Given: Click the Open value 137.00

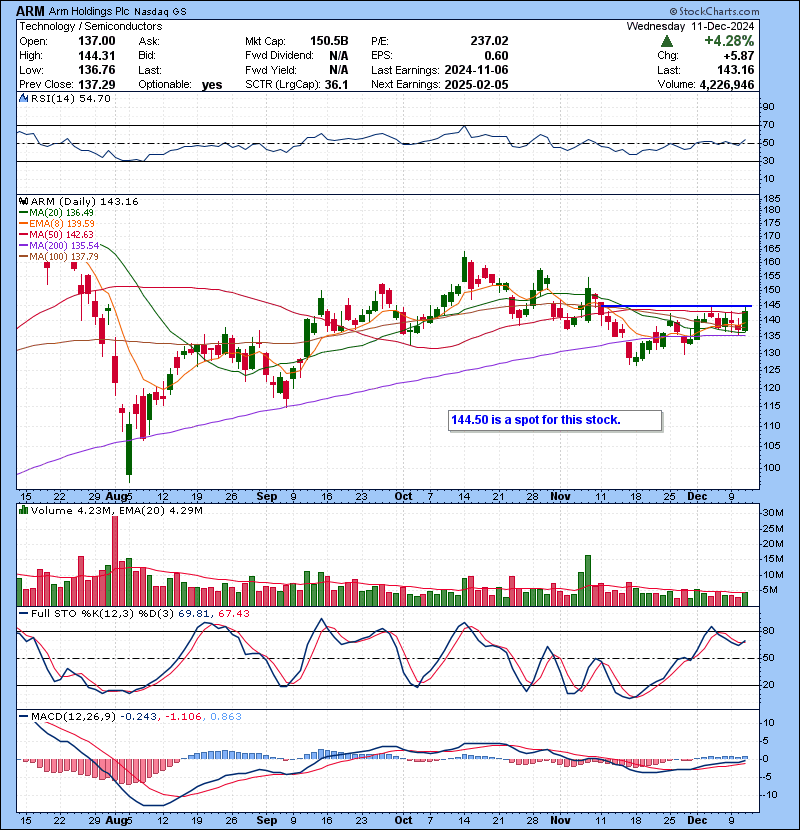Looking at the screenshot, I should point(97,41).
